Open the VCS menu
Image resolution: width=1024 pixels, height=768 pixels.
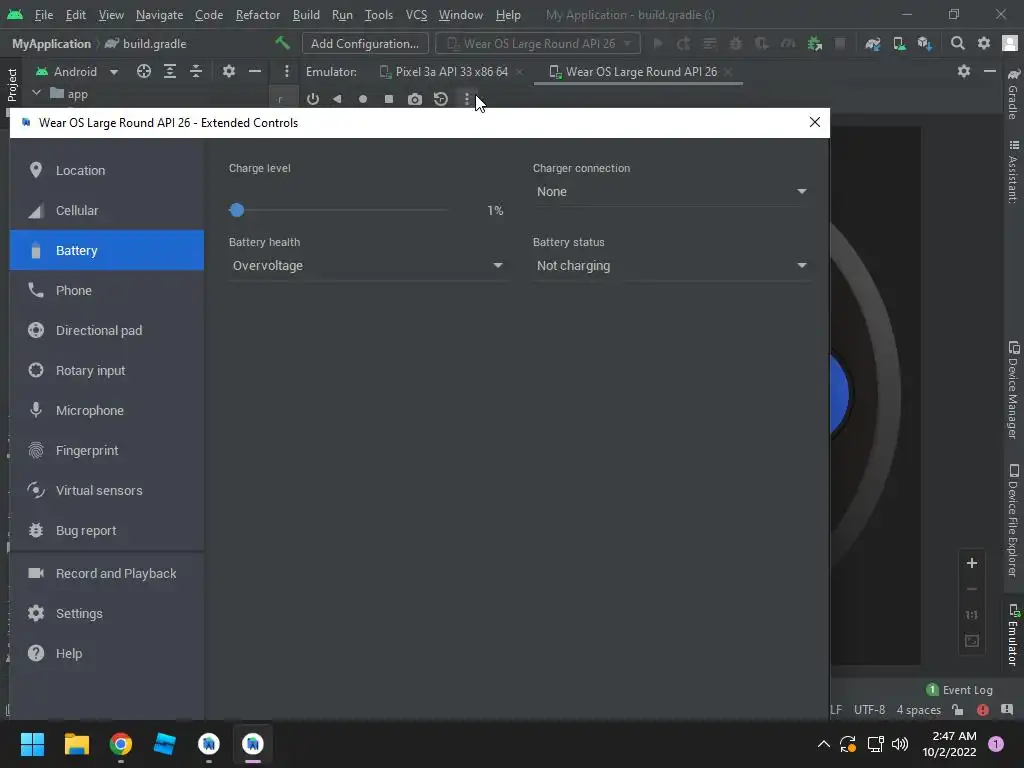416,14
